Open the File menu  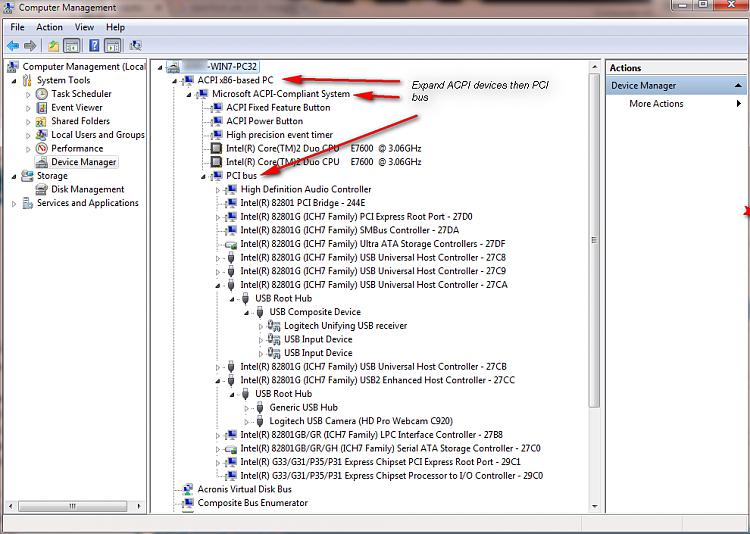pyautogui.click(x=17, y=27)
